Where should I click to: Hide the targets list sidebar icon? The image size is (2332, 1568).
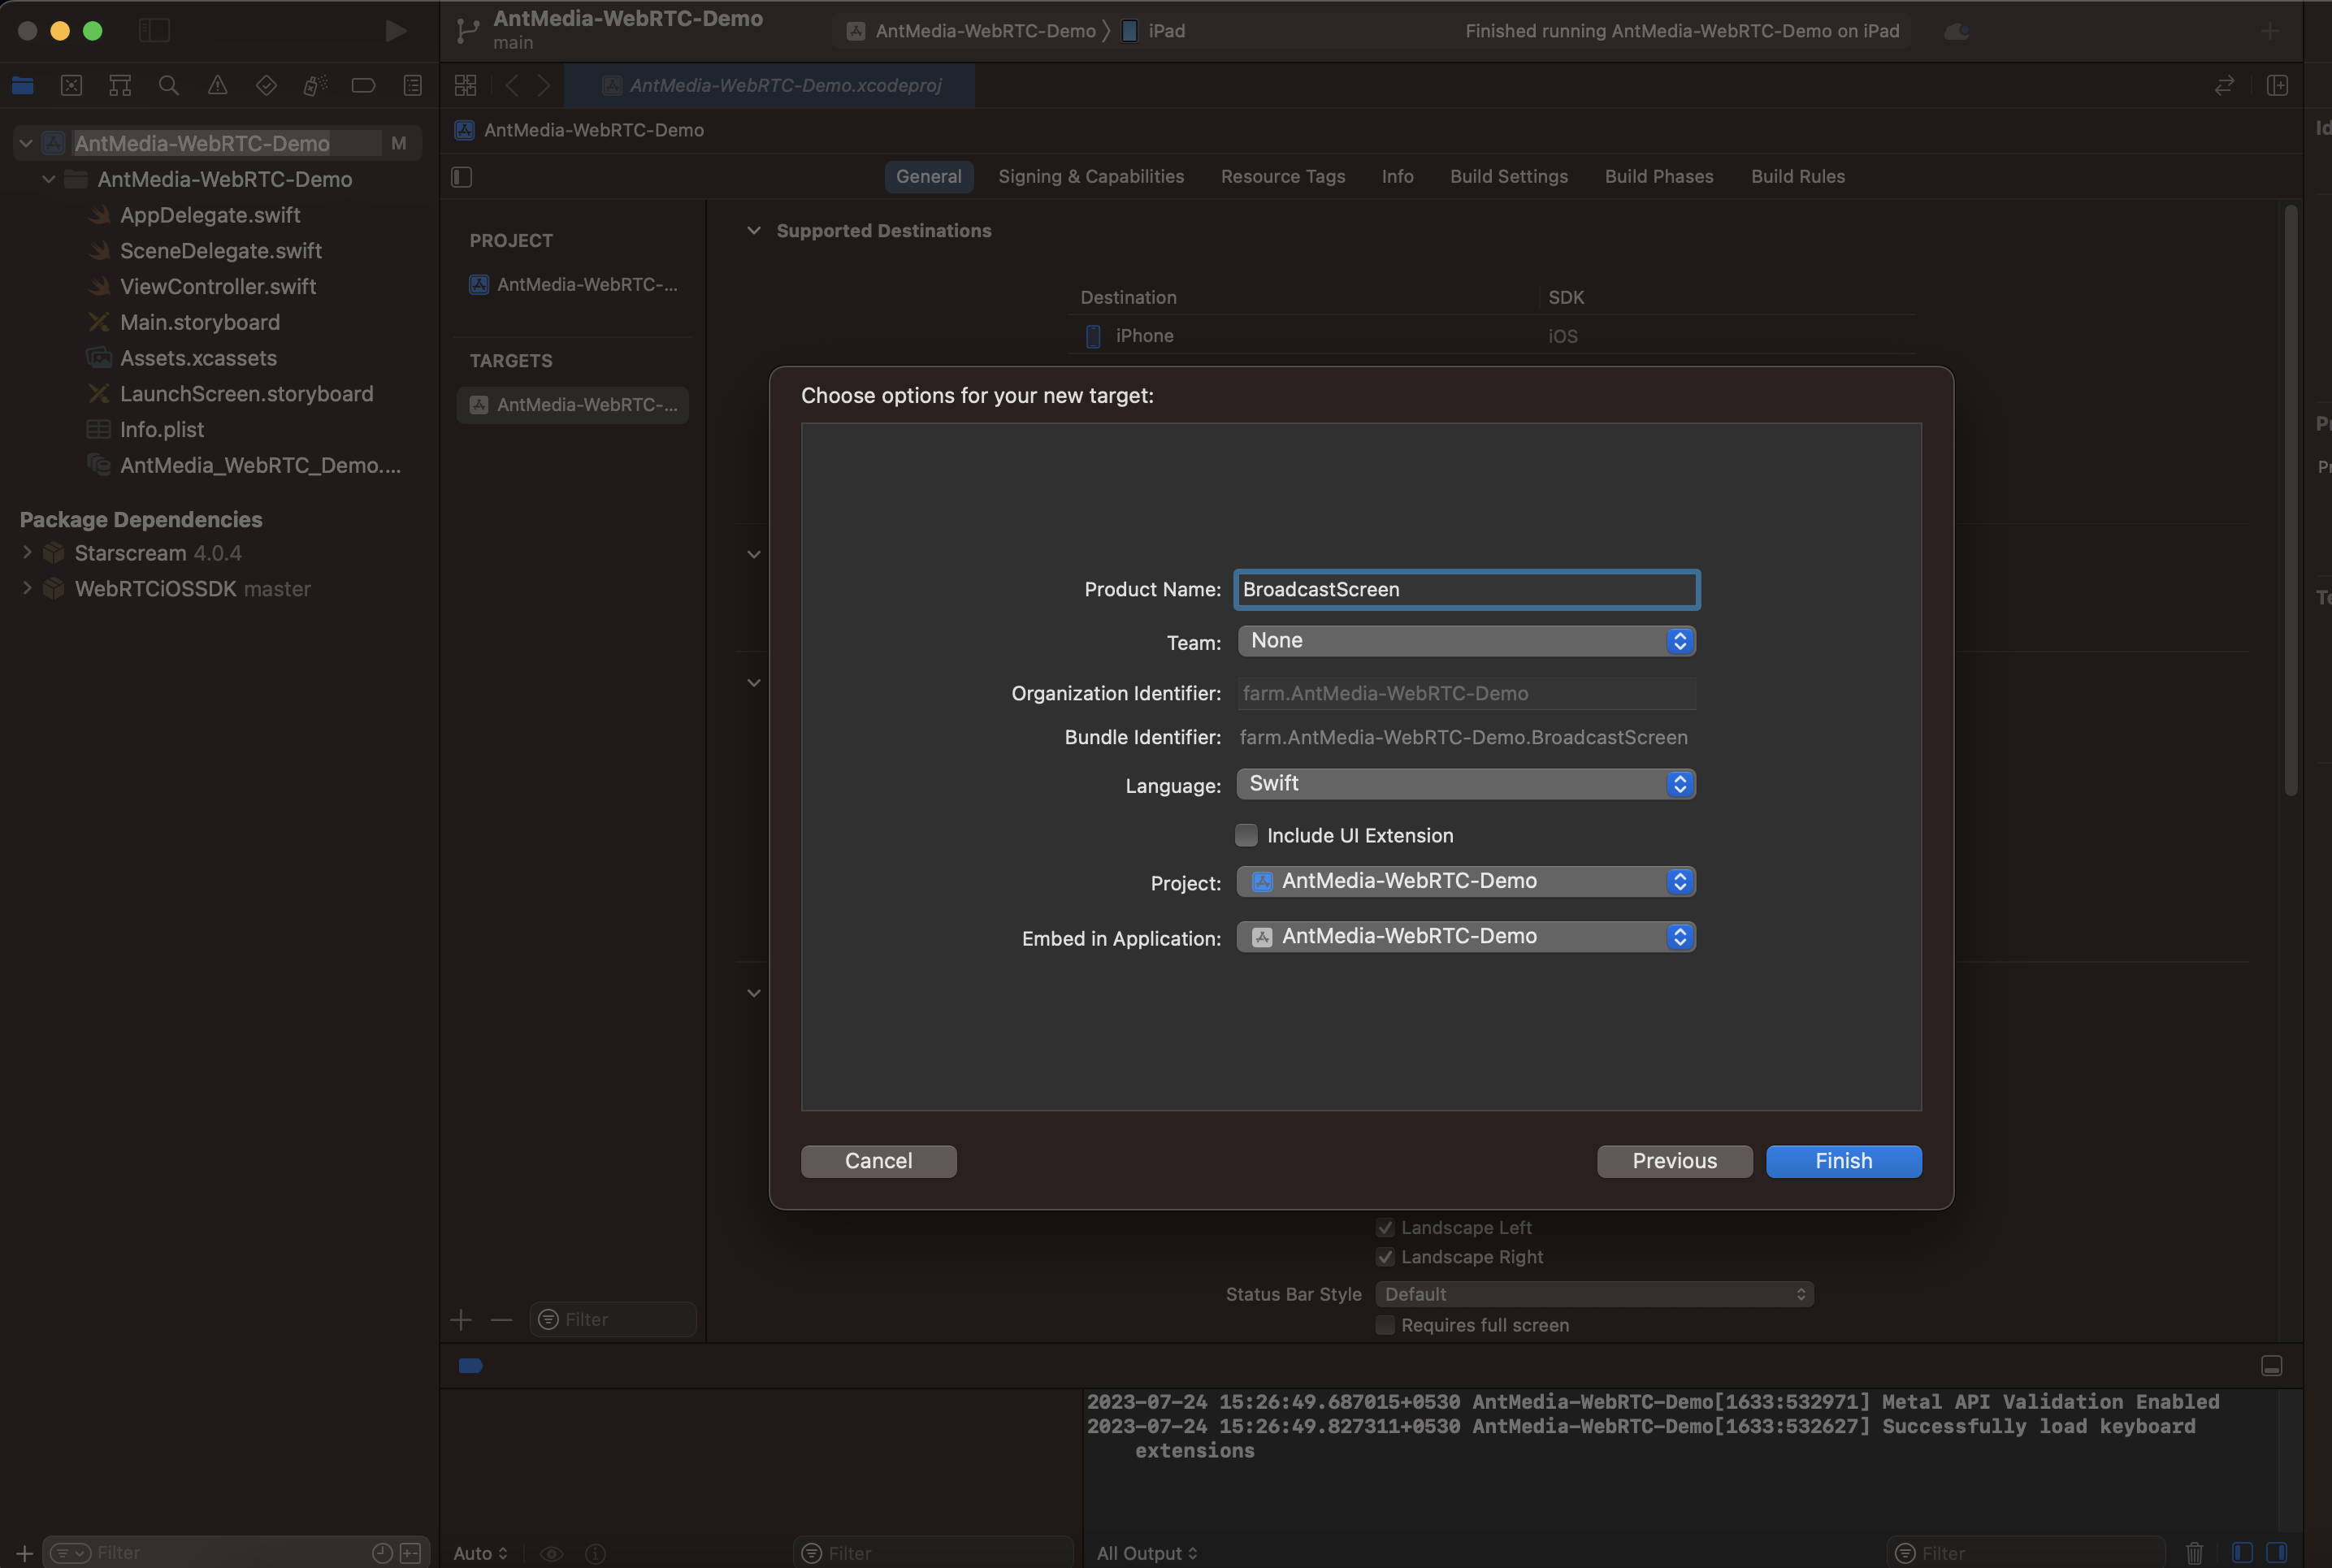click(462, 177)
